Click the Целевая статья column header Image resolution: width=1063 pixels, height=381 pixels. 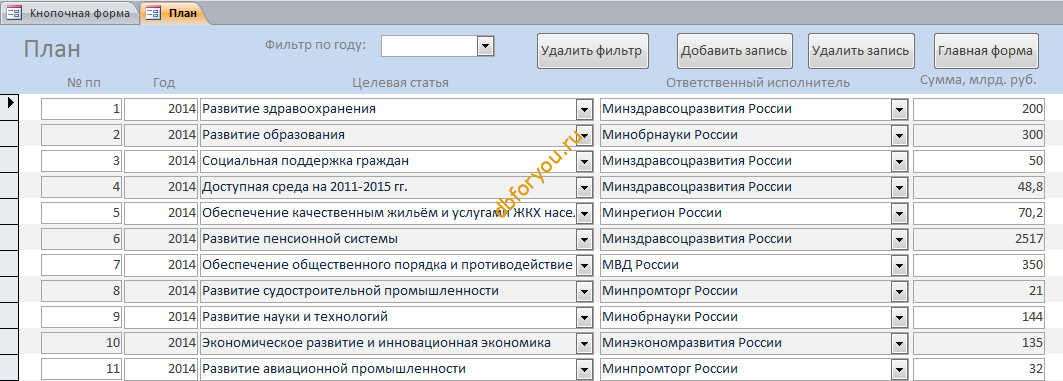[401, 83]
